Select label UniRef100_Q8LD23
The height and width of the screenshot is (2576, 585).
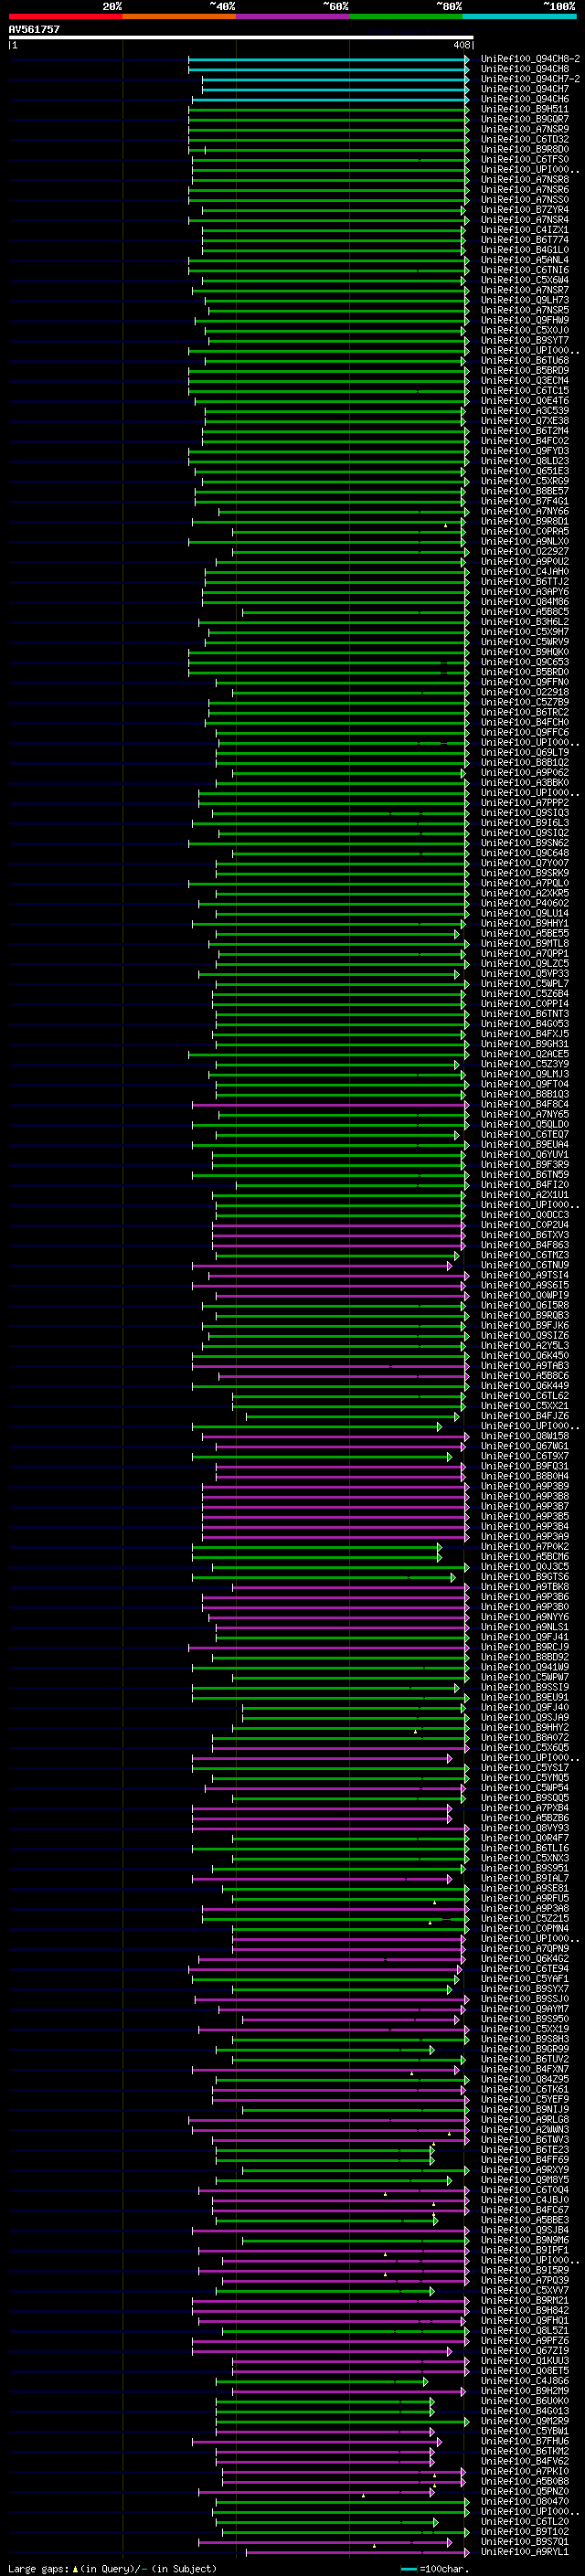(x=525, y=461)
